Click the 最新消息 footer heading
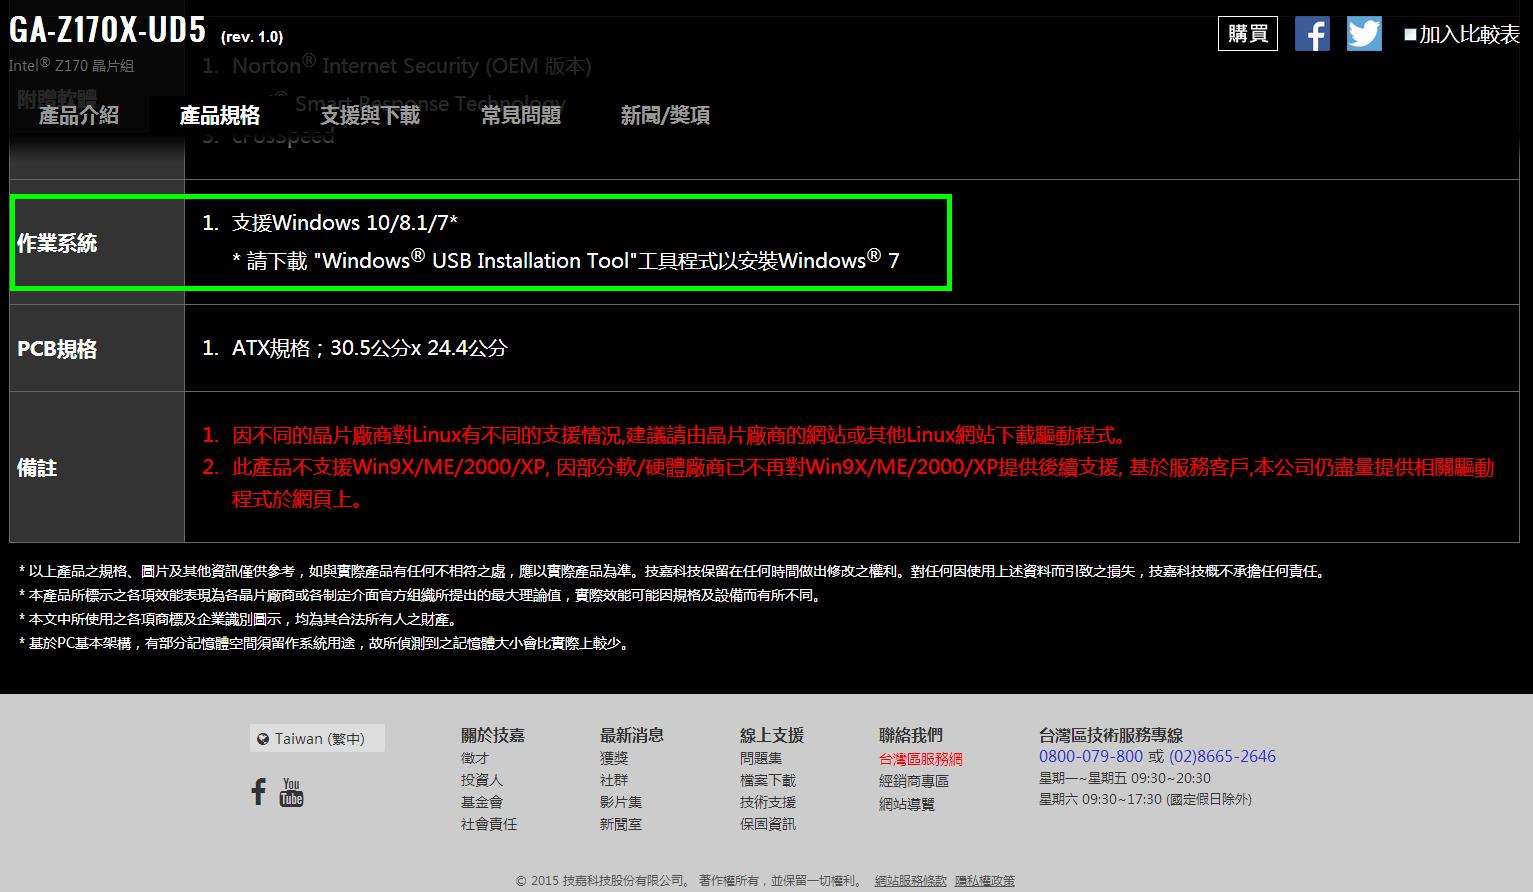The image size is (1533, 892). pyautogui.click(x=632, y=735)
